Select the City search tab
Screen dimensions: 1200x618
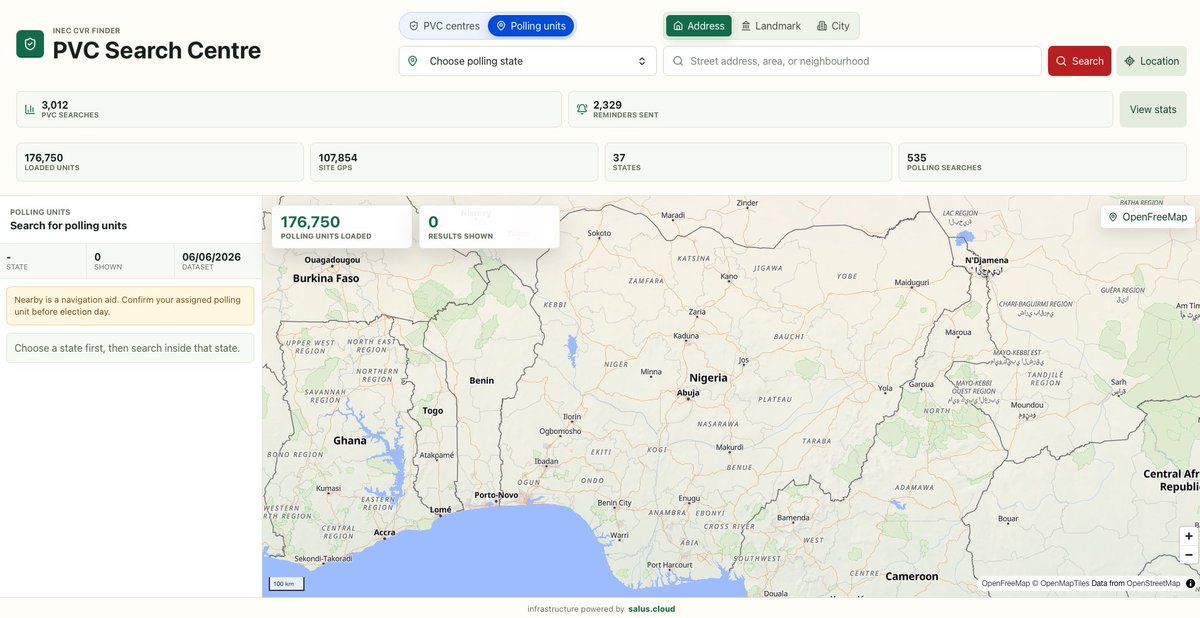(833, 26)
